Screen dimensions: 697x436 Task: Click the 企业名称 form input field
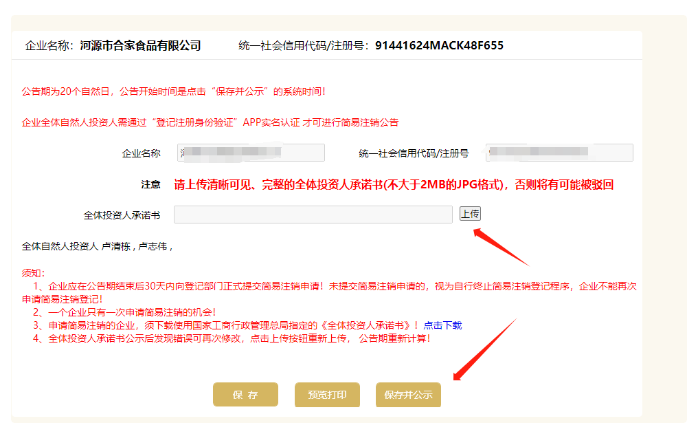(x=251, y=153)
